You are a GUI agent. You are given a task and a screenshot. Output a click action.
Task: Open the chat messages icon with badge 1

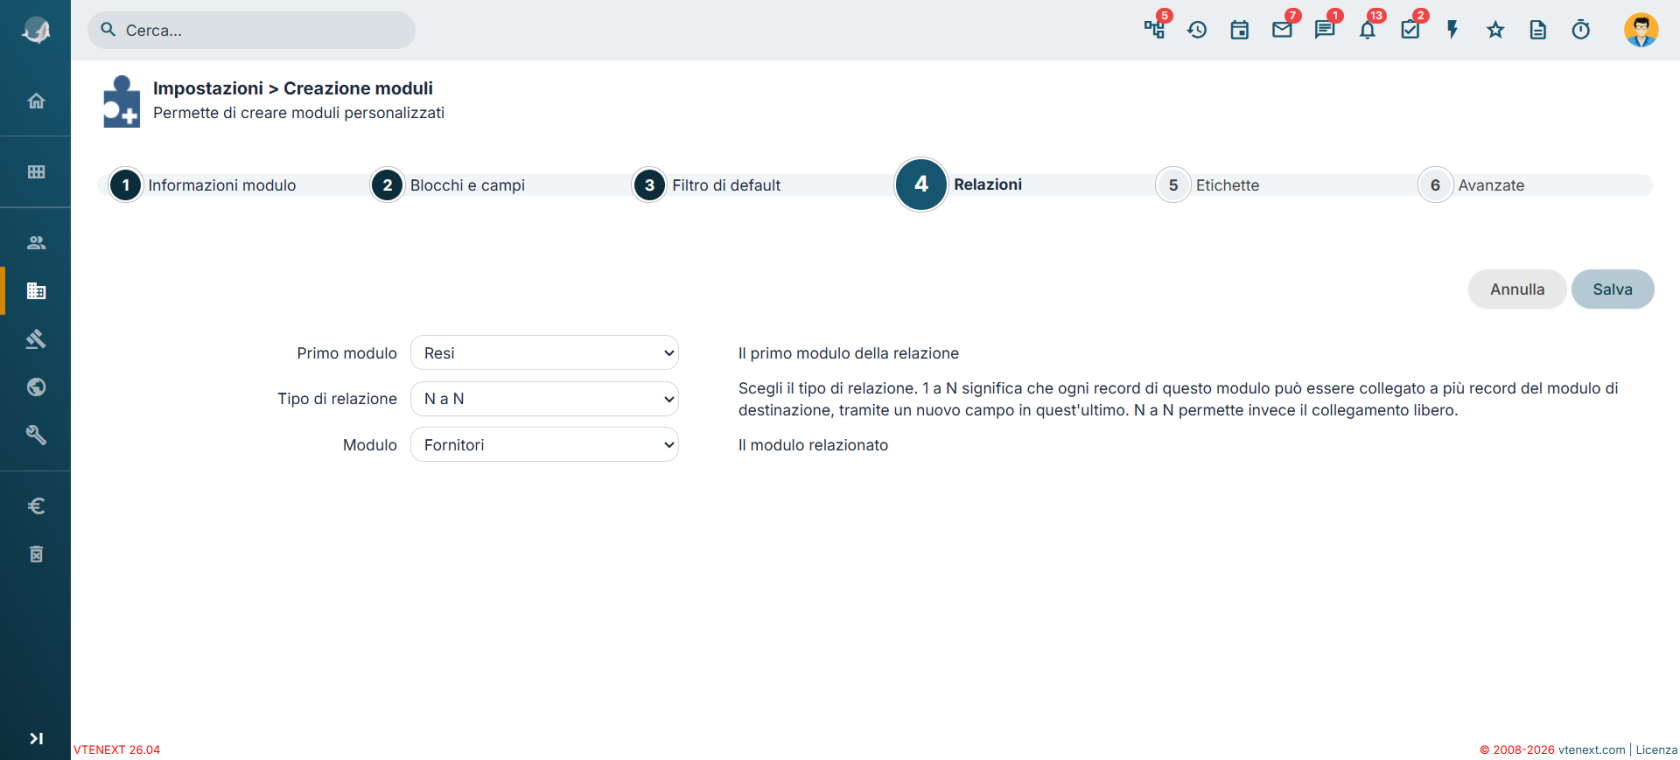[x=1325, y=30]
